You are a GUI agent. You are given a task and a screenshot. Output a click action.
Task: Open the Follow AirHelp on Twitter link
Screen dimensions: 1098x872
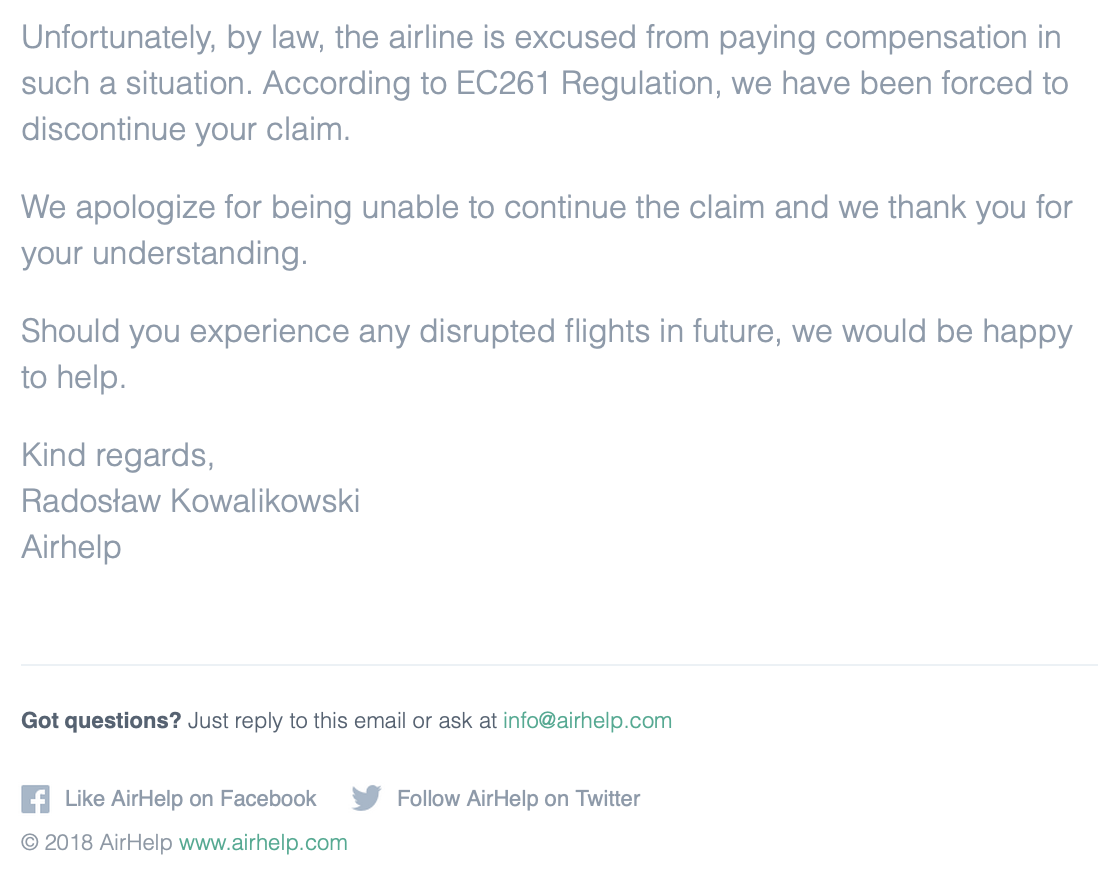point(518,799)
